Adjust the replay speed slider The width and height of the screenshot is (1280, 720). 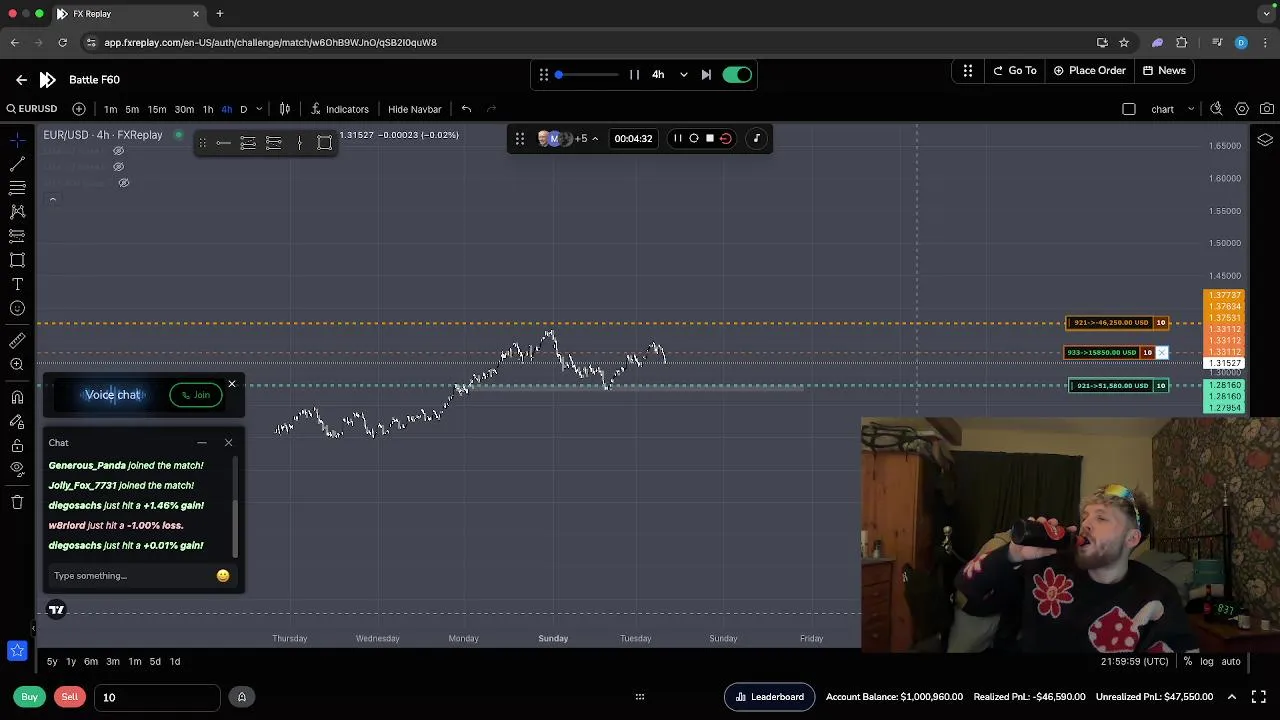pyautogui.click(x=587, y=74)
